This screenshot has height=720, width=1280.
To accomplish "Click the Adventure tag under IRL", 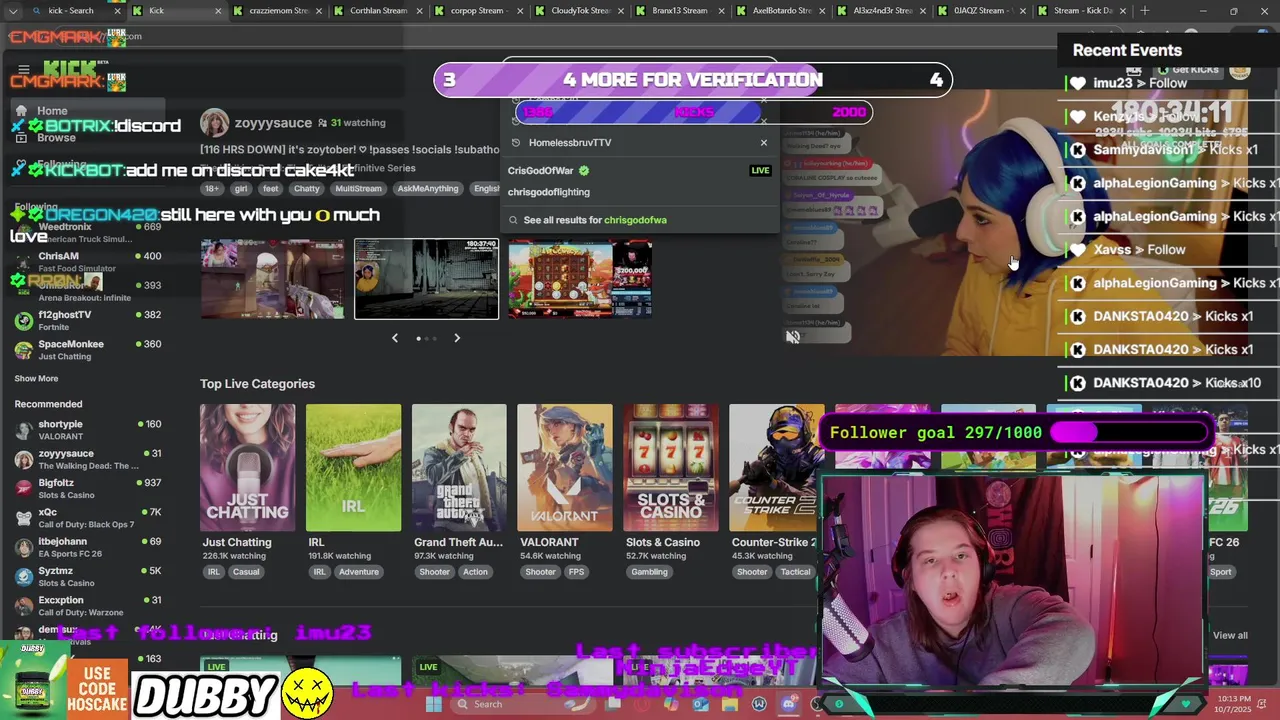I will (359, 572).
